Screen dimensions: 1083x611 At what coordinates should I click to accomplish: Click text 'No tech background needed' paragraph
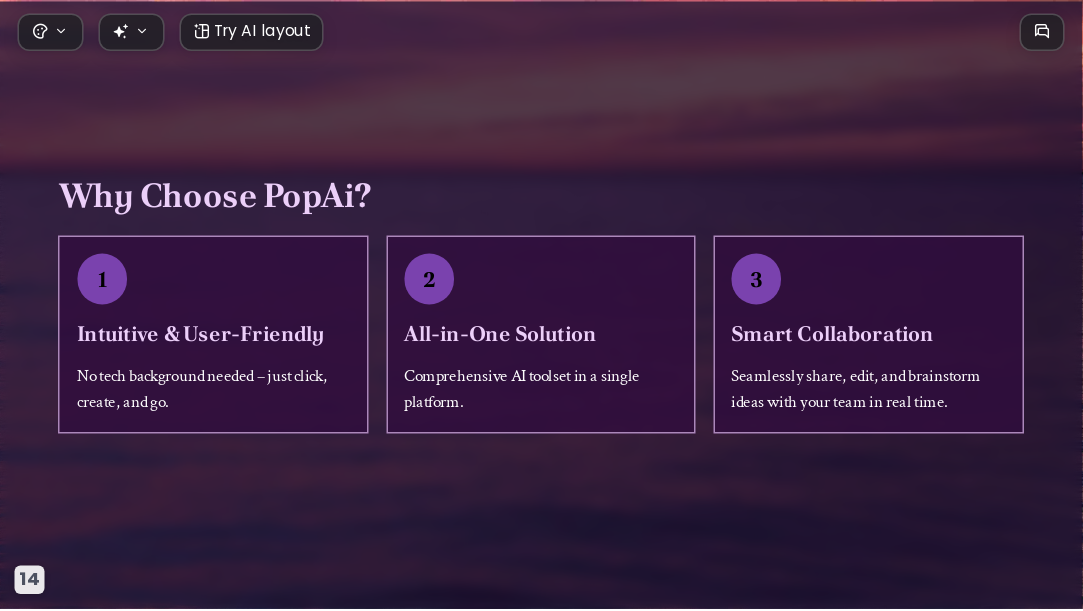pos(202,389)
